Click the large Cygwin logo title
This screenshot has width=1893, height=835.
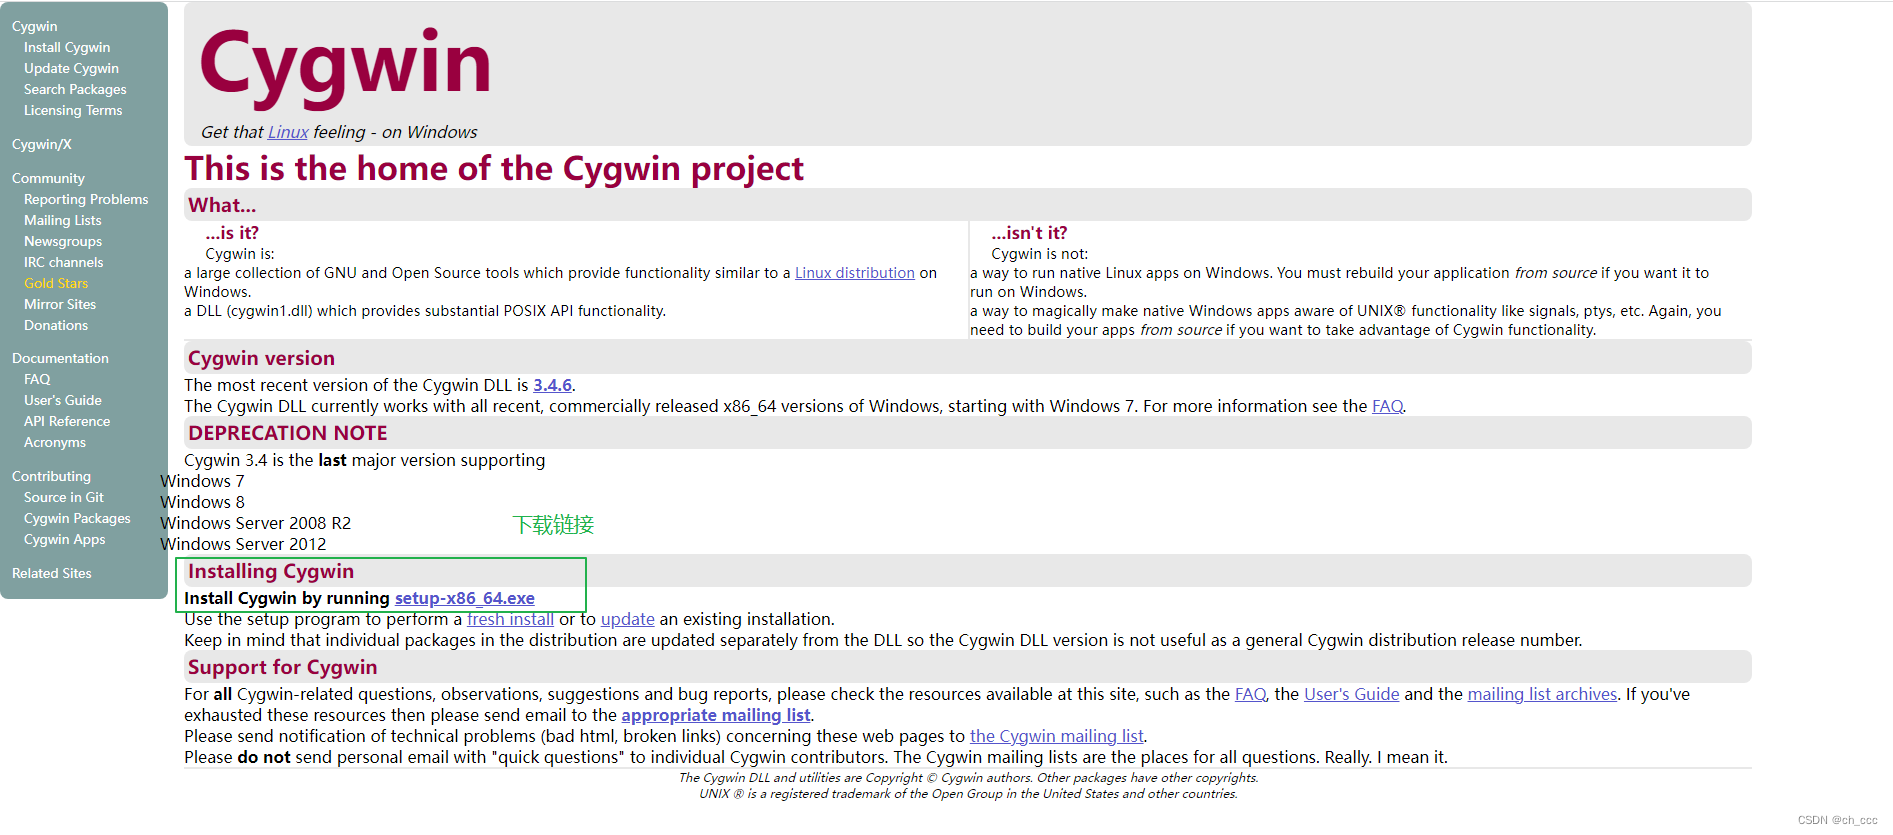[x=346, y=66]
